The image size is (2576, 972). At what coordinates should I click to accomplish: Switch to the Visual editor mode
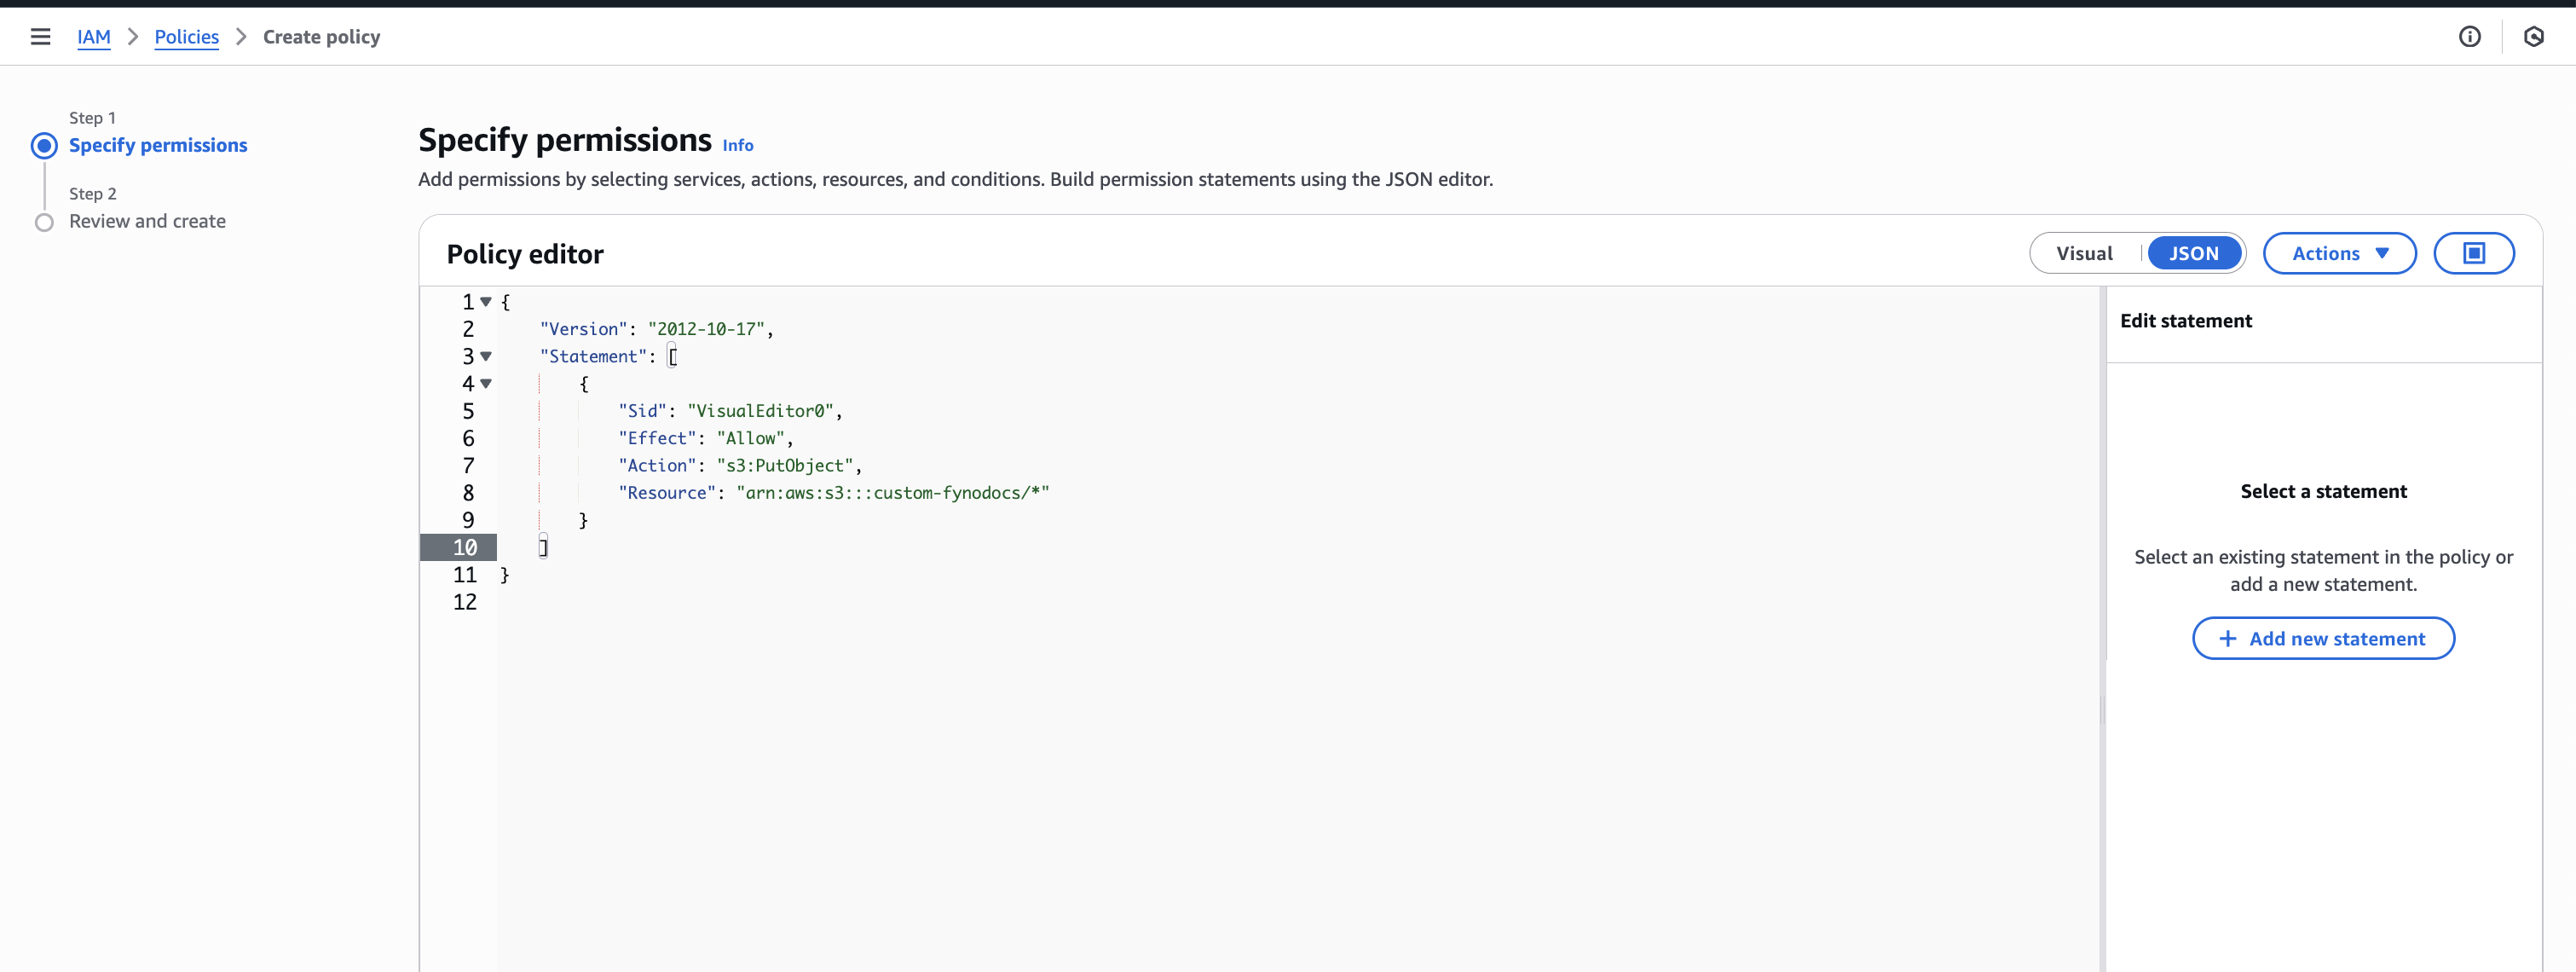click(x=2084, y=253)
